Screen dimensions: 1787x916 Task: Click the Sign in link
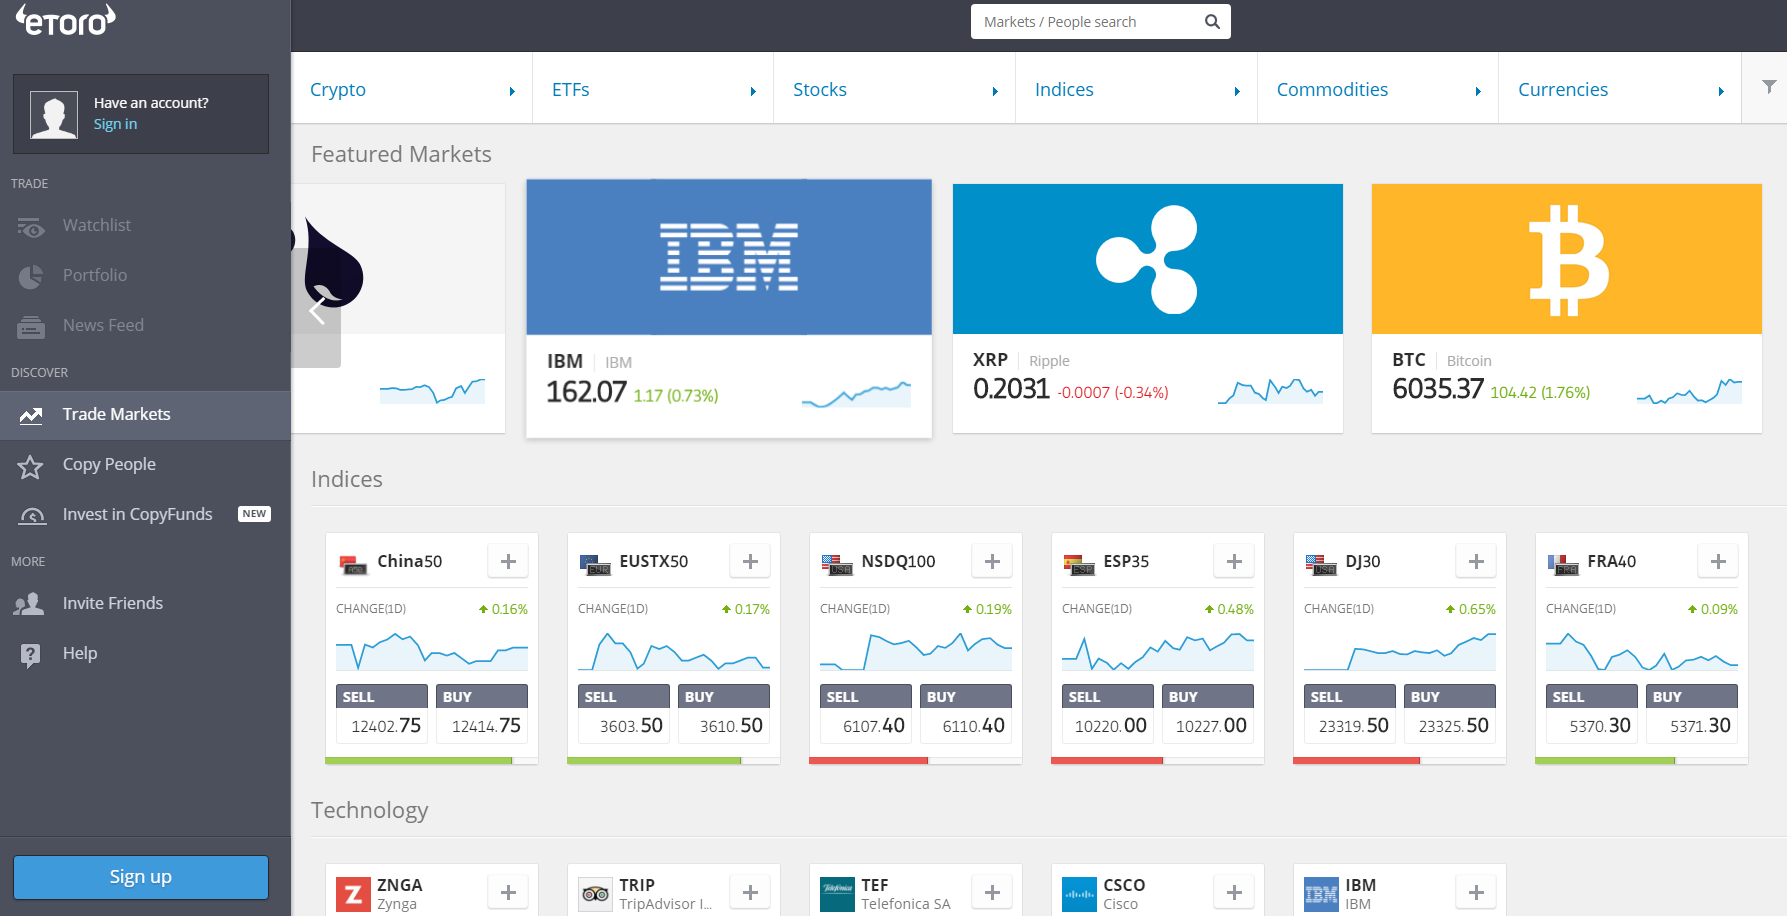[115, 124]
